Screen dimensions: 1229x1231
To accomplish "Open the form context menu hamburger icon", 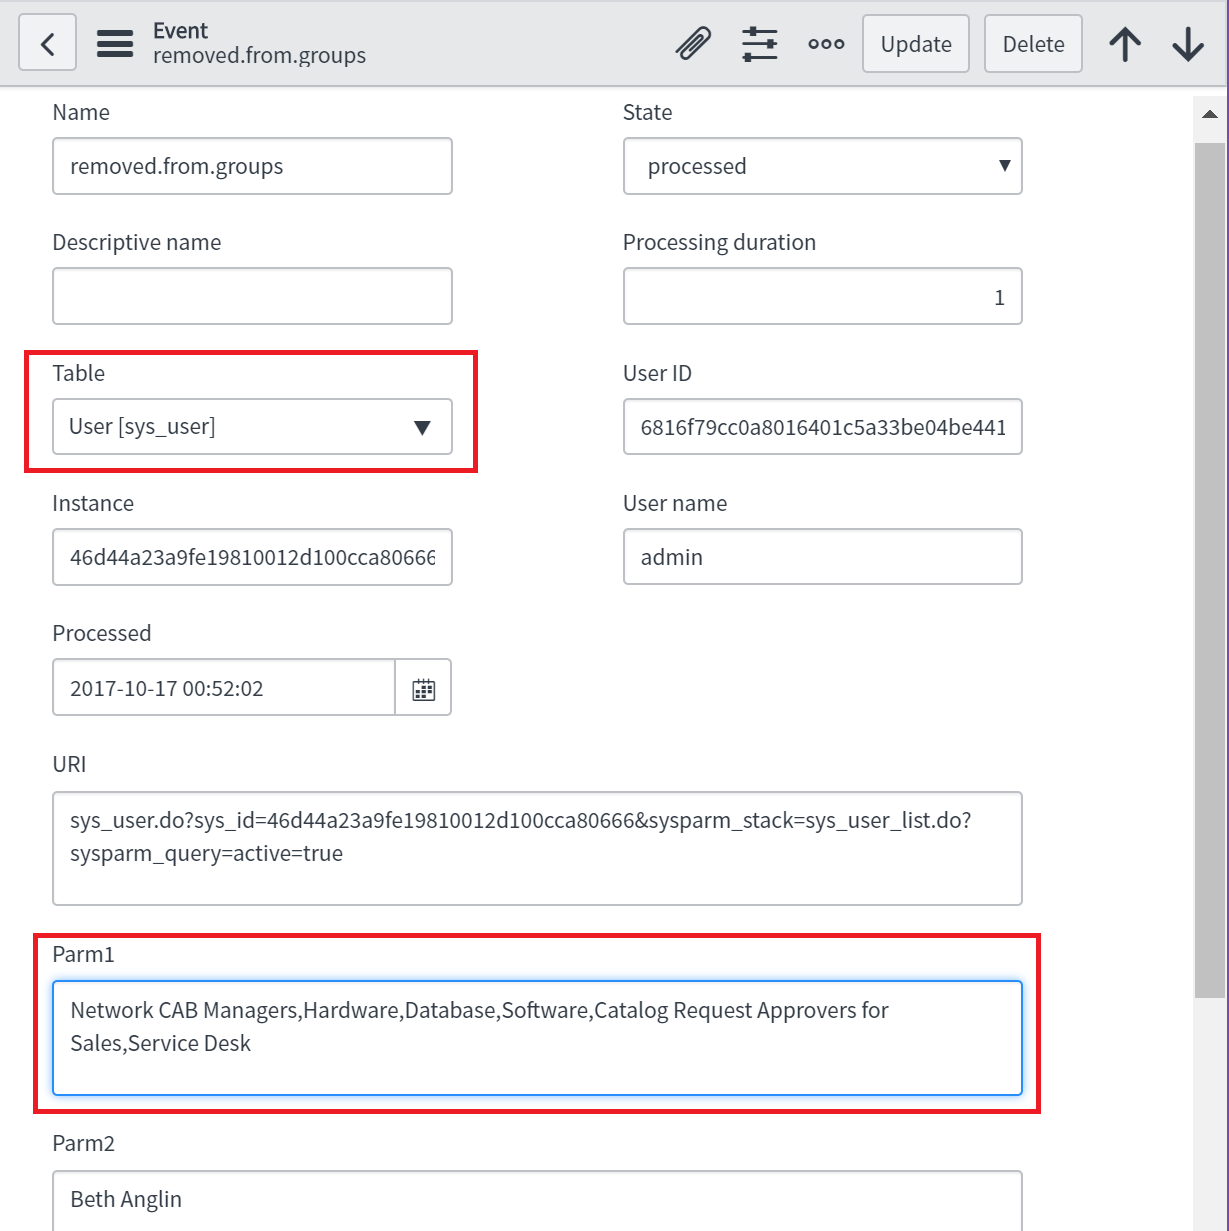I will click(x=114, y=44).
